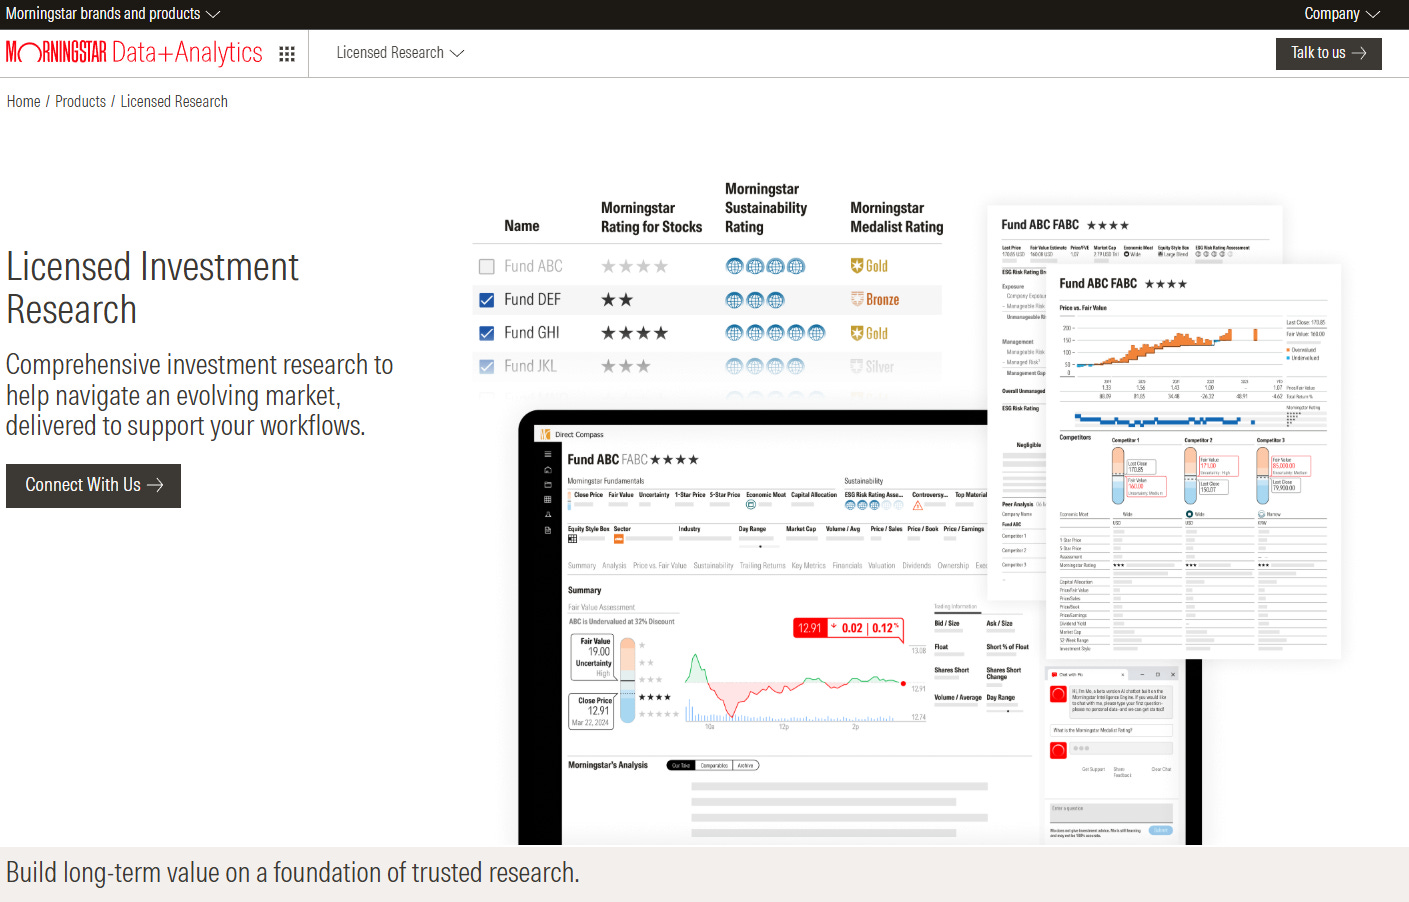Click the Connect With Us button

pyautogui.click(x=93, y=485)
